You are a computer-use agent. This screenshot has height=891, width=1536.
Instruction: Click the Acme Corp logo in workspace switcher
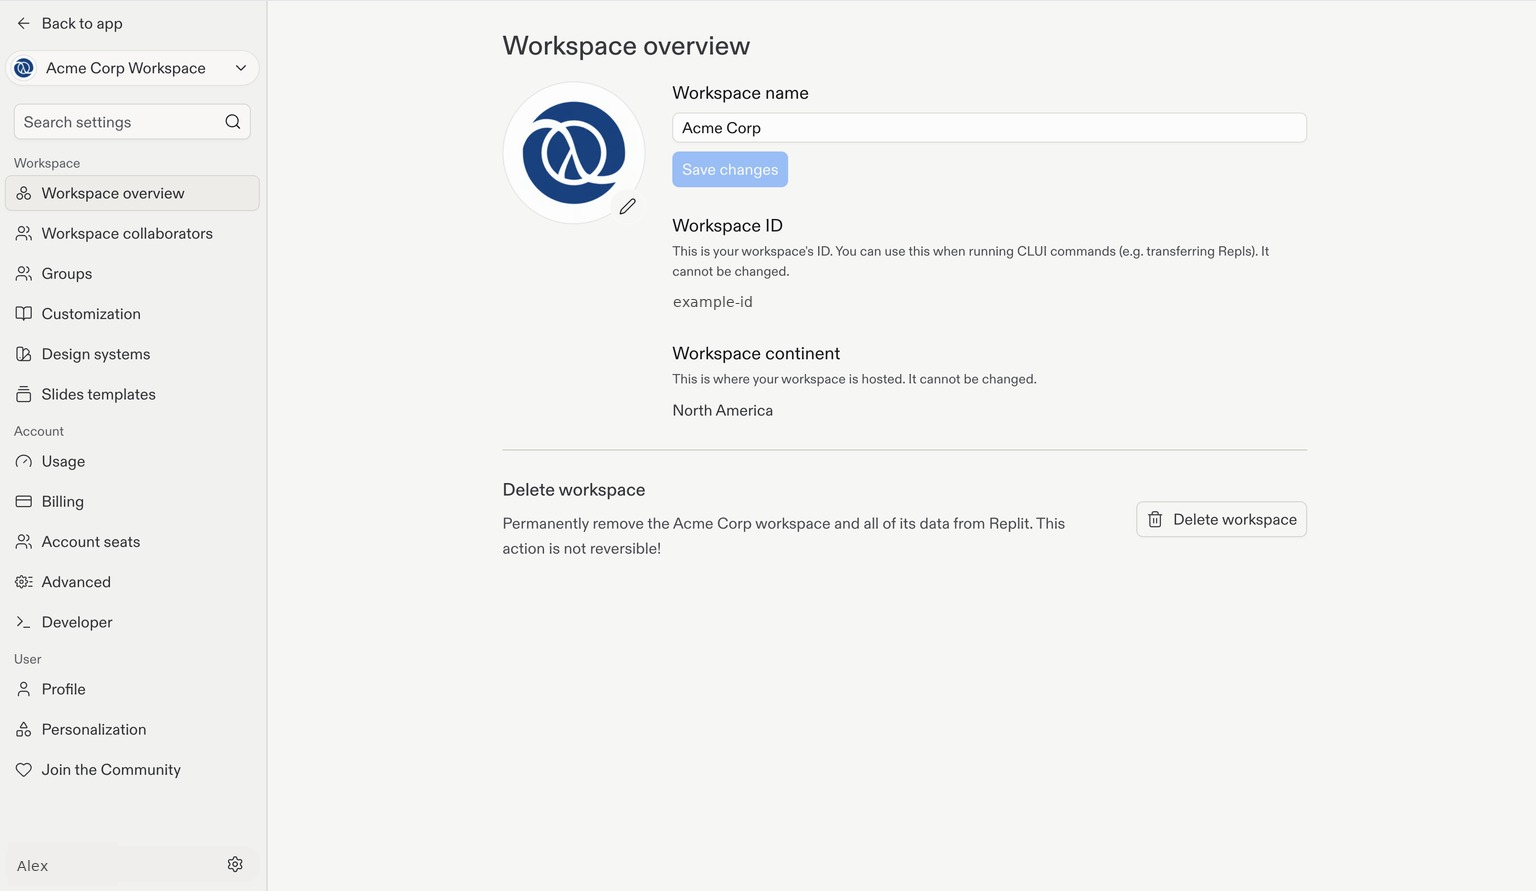(24, 68)
